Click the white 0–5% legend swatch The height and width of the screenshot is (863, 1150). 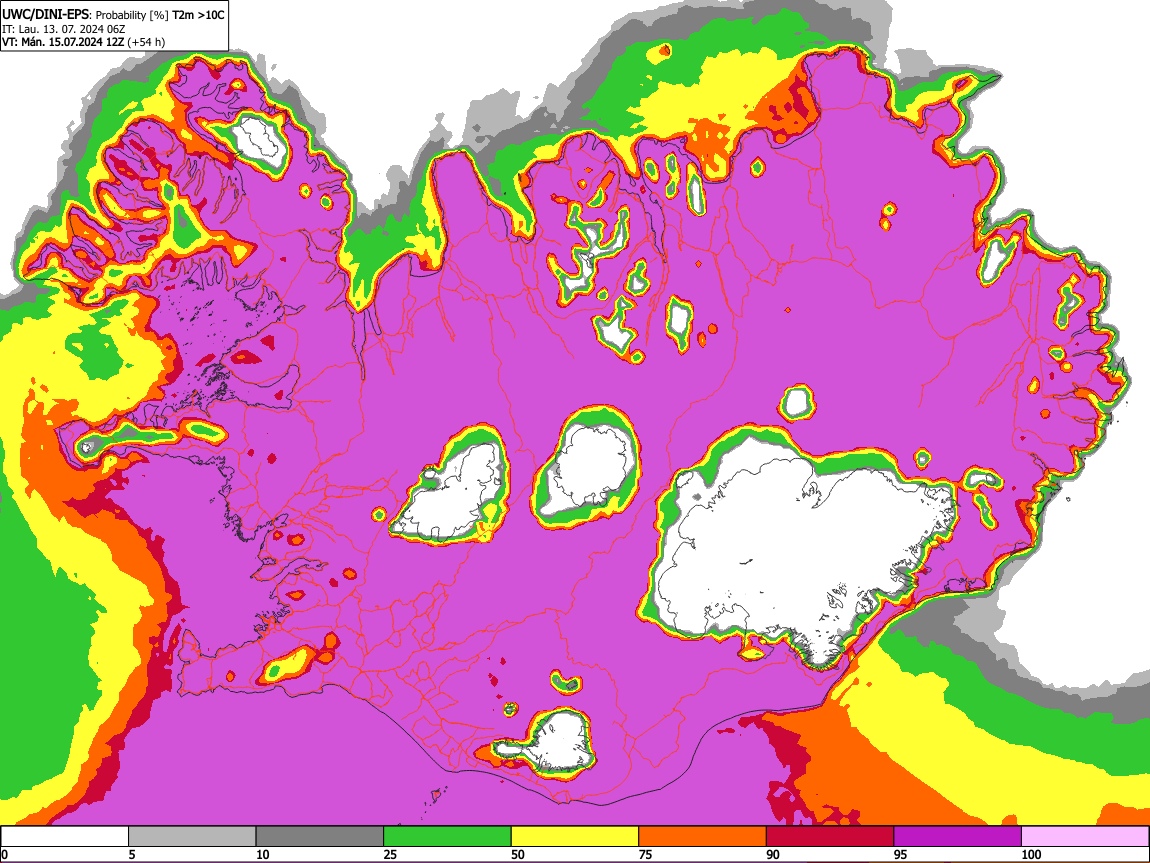[65, 836]
